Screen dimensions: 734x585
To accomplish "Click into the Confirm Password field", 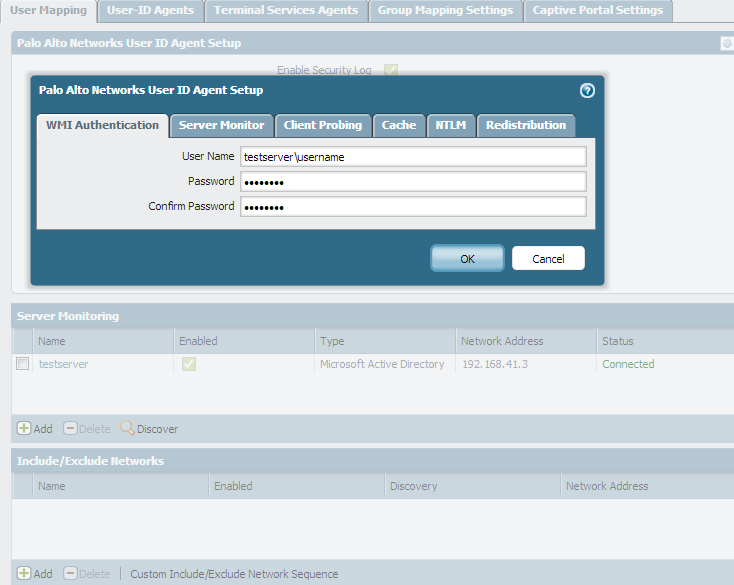I will (413, 206).
